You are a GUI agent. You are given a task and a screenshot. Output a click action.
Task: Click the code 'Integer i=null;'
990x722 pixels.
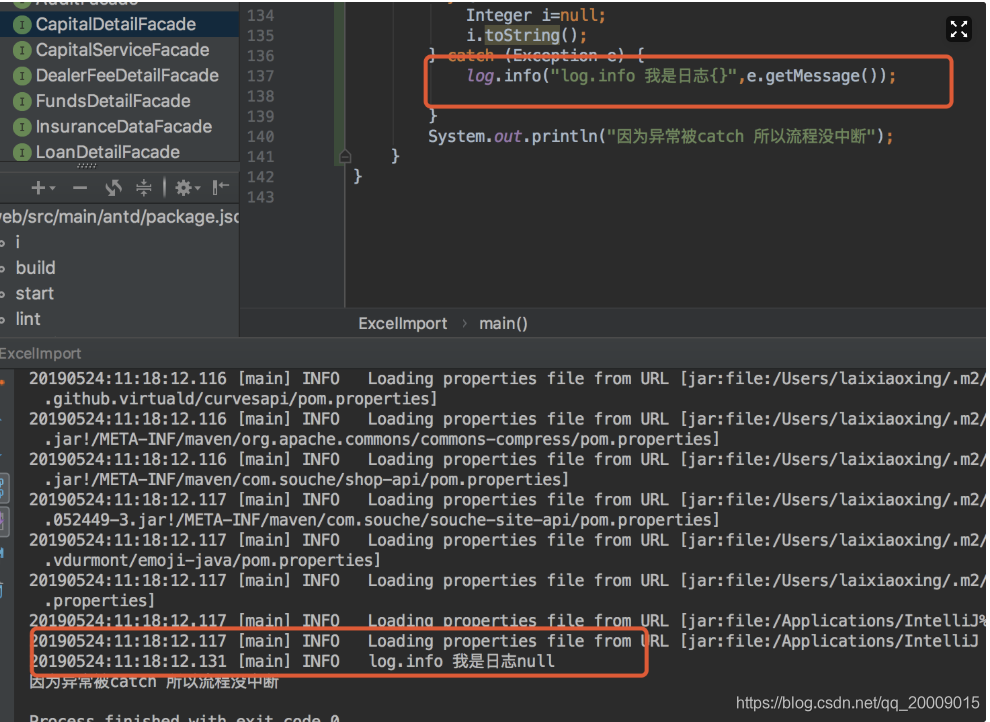(535, 15)
